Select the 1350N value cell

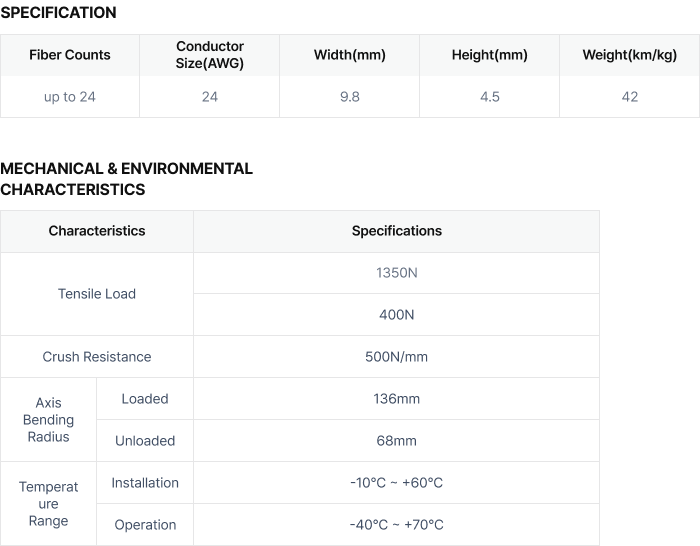click(x=396, y=273)
